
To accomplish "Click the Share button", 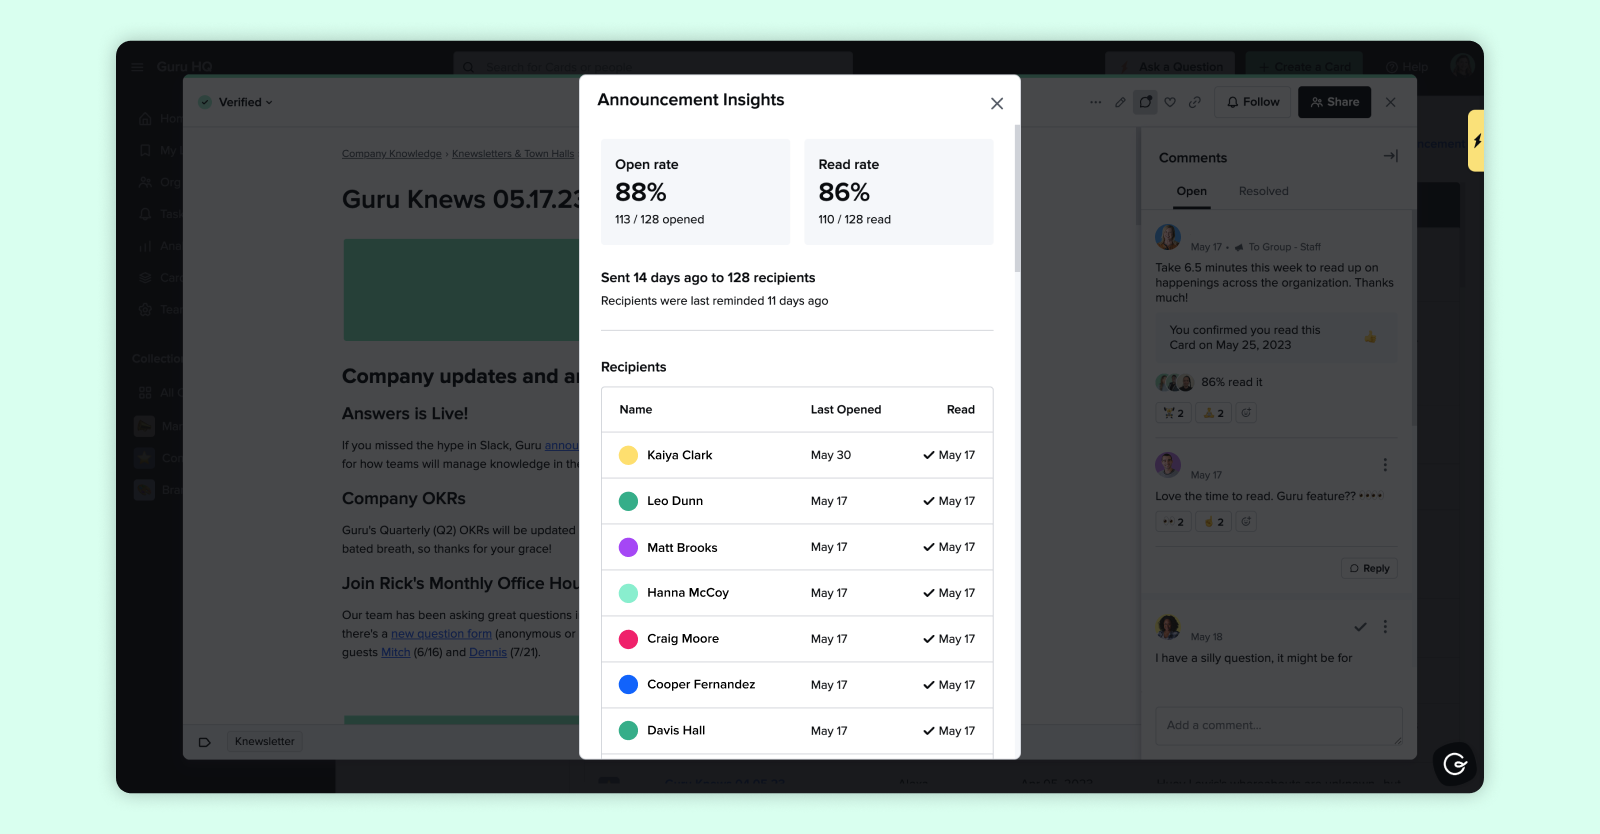I will click(x=1334, y=102).
